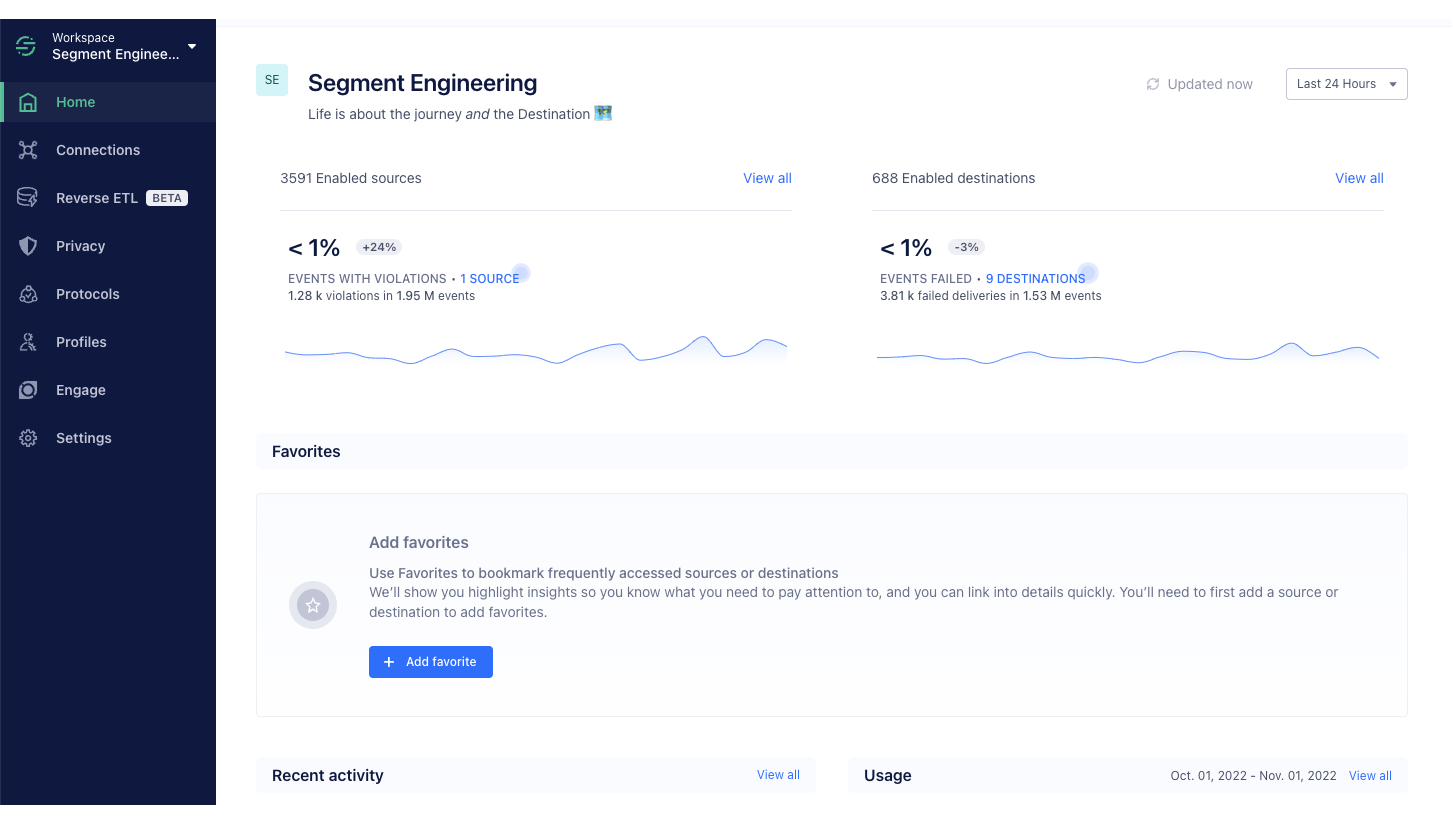This screenshot has height=817, width=1453.
Task: View all Recent activity
Action: pyautogui.click(x=778, y=775)
